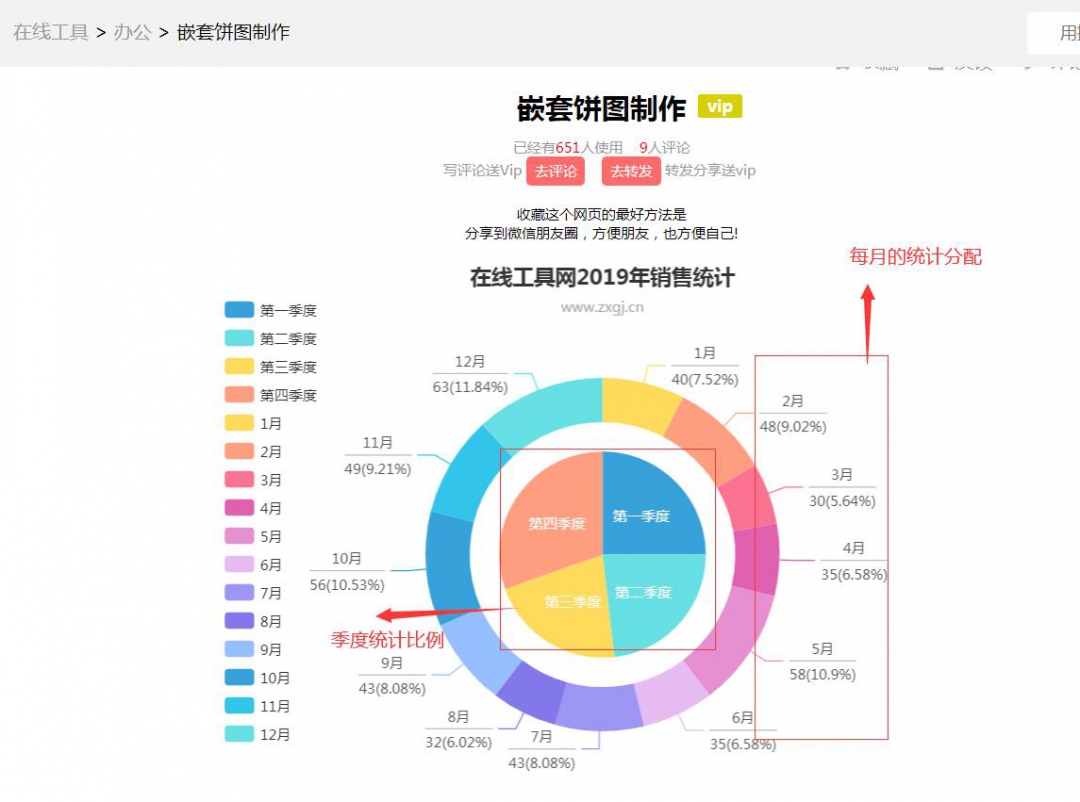The width and height of the screenshot is (1080, 802).
Task: Toggle the 第四季度 legend entry
Action: (270, 395)
